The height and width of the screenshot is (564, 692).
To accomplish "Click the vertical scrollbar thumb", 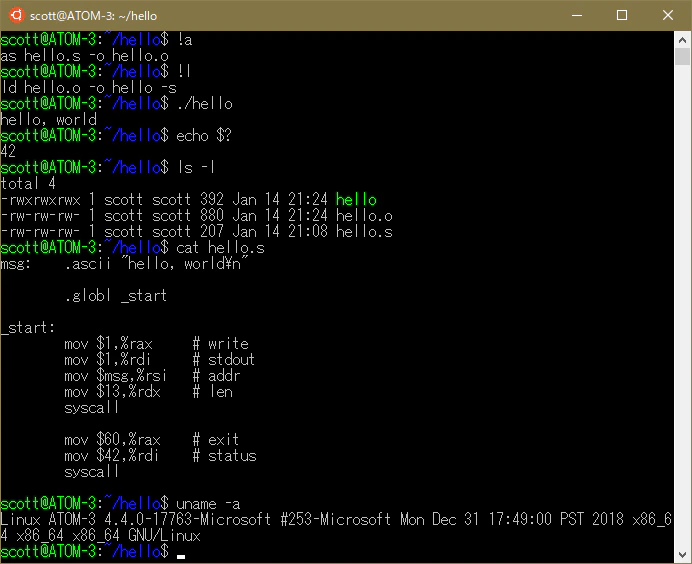I will pyautogui.click(x=682, y=57).
